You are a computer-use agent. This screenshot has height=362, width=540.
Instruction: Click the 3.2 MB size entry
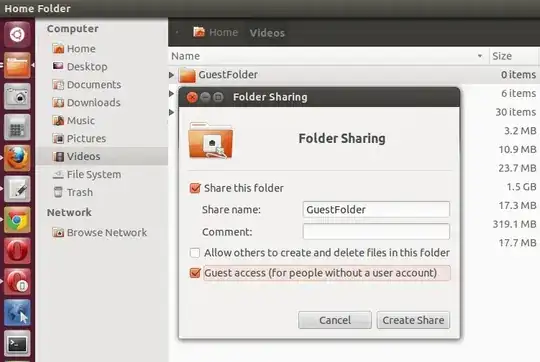pos(520,131)
